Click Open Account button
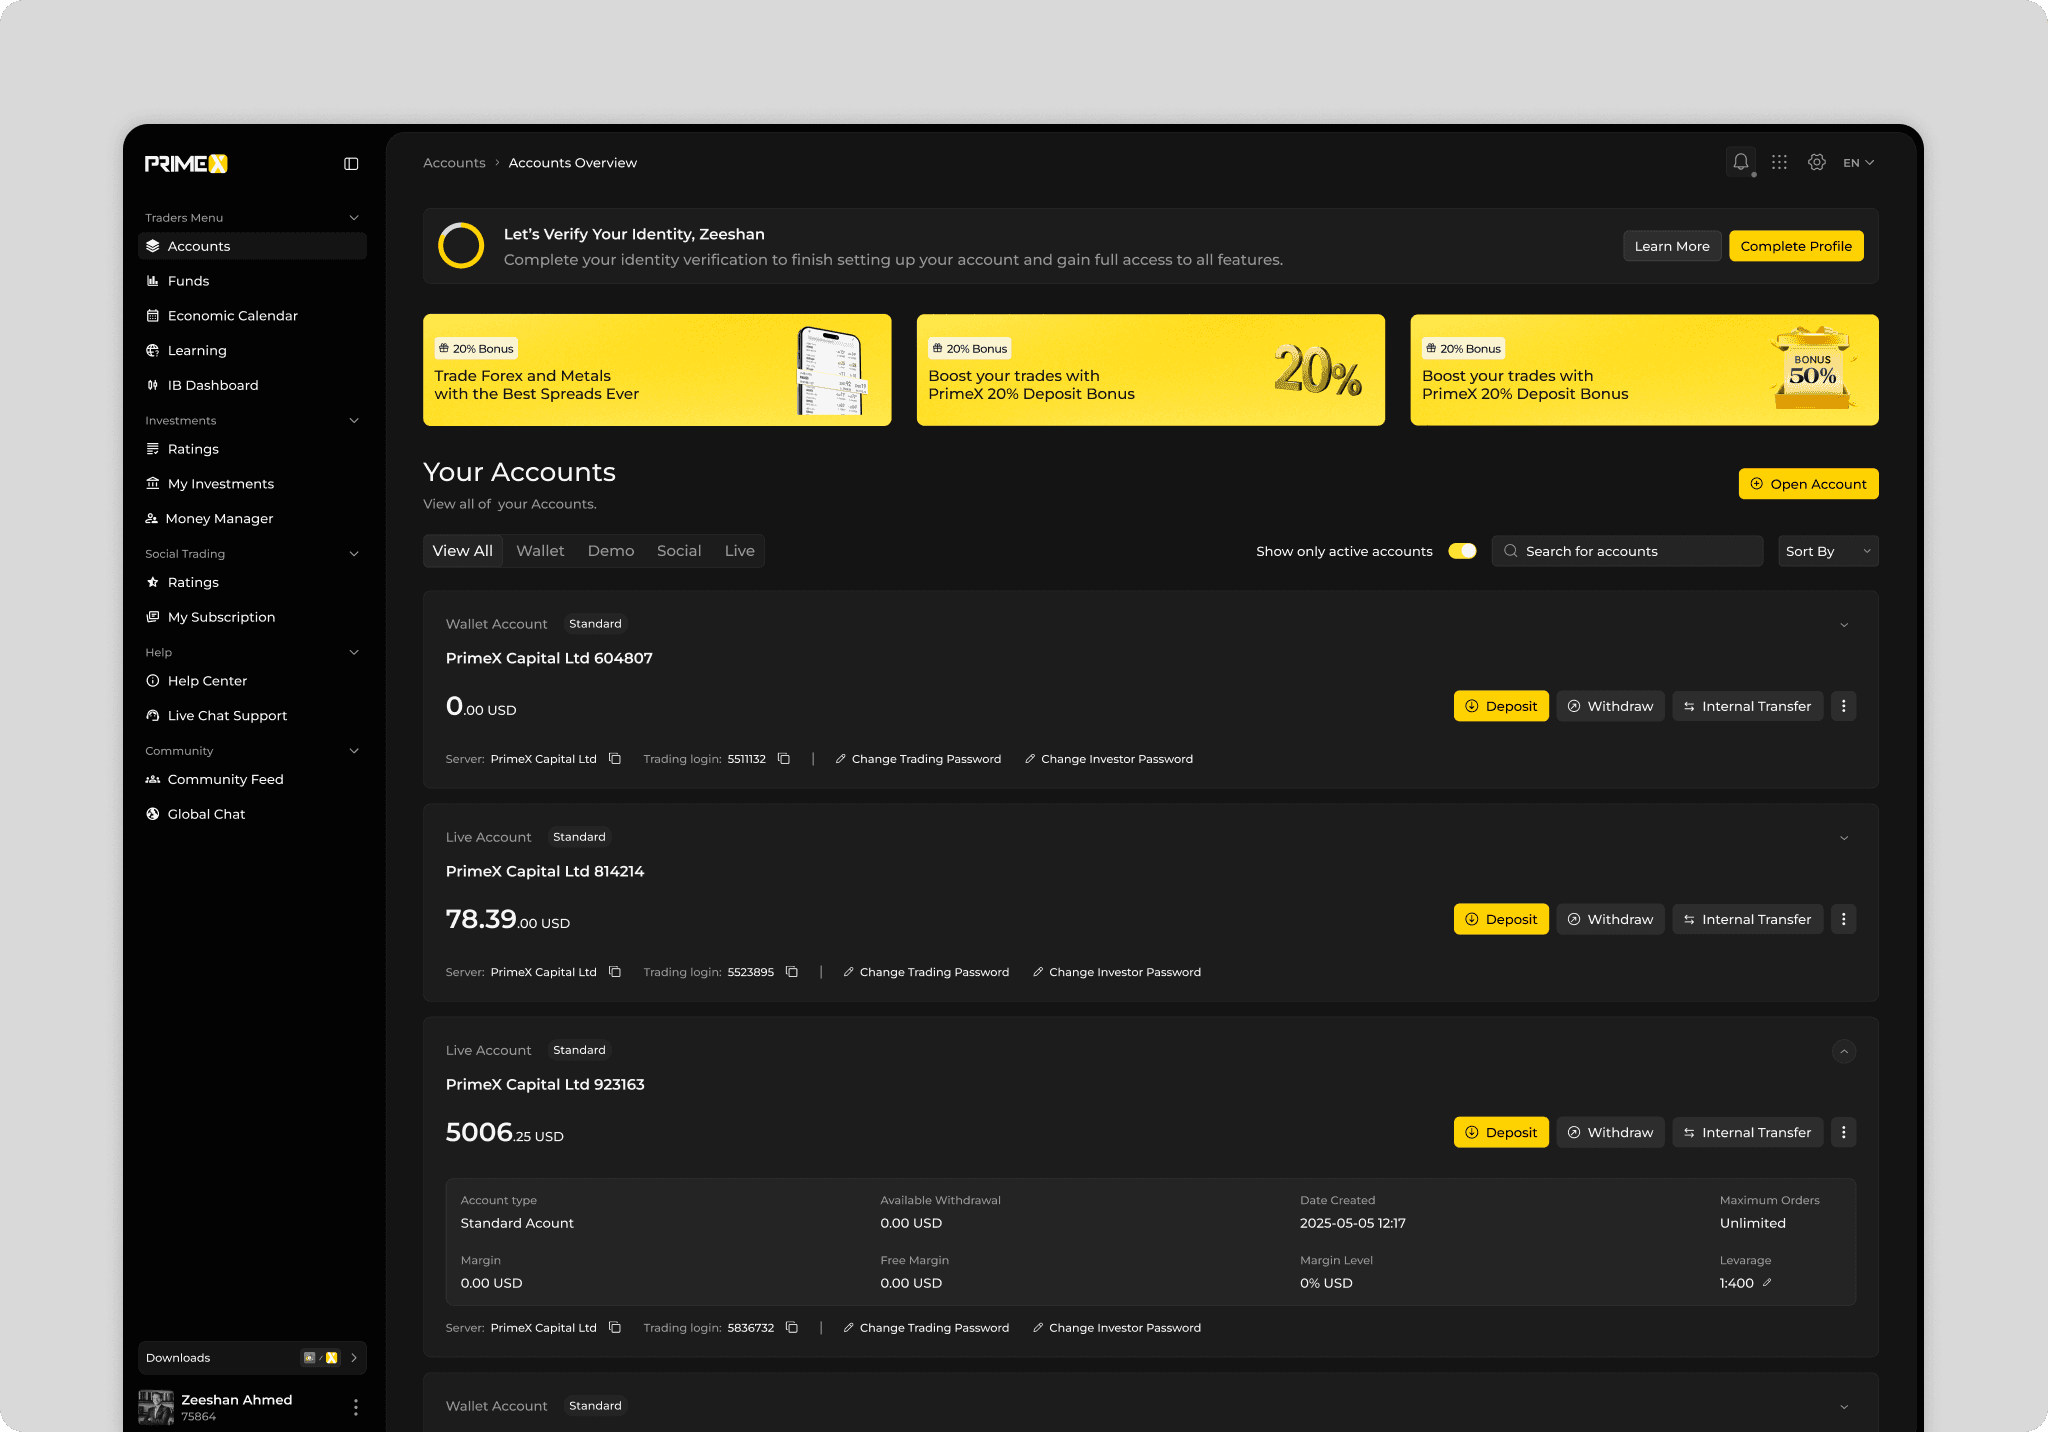Viewport: 2048px width, 1432px height. [x=1807, y=484]
